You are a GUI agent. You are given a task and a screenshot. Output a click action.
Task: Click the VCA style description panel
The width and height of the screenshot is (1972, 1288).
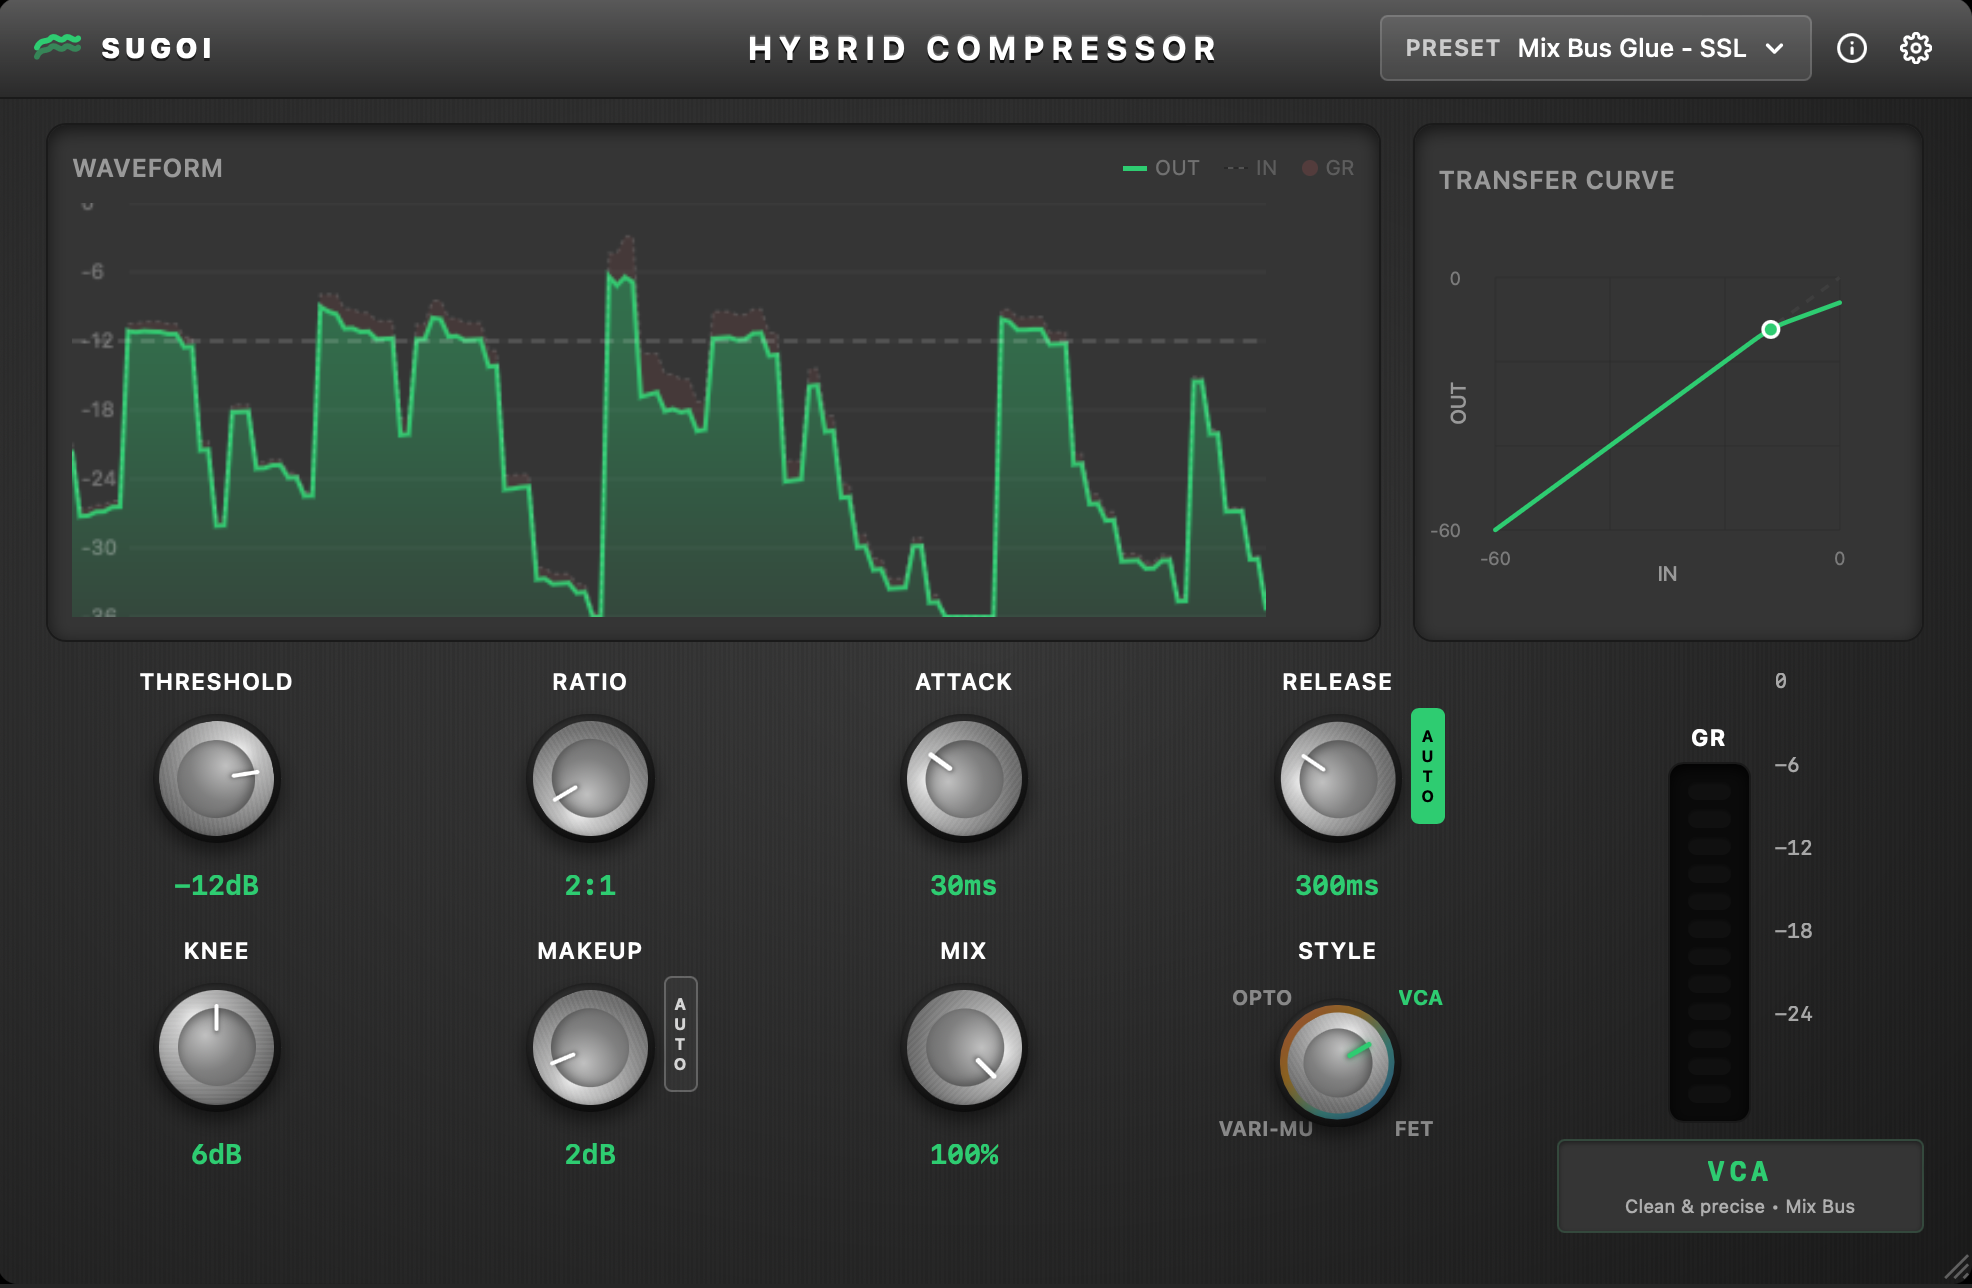click(x=1740, y=1185)
